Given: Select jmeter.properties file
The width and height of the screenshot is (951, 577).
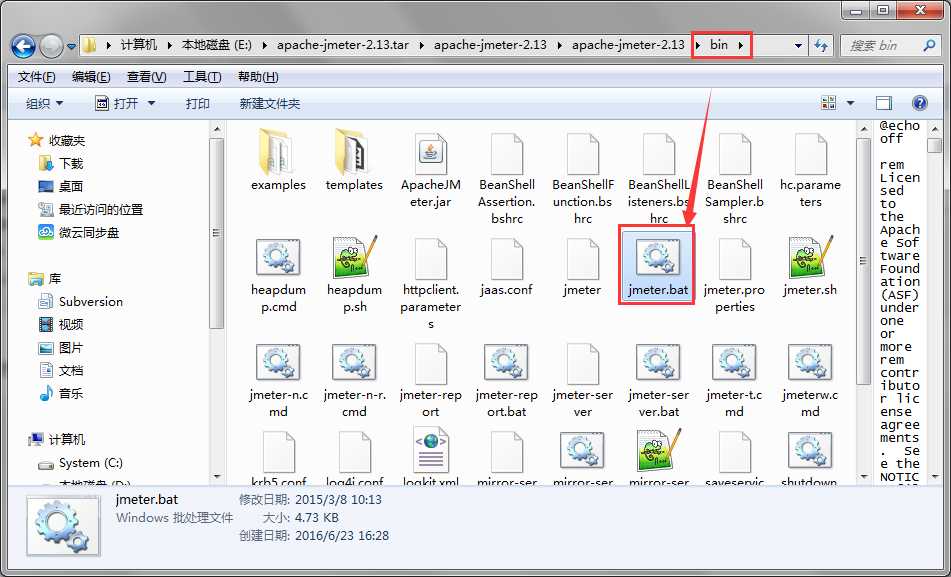Looking at the screenshot, I should [x=734, y=275].
